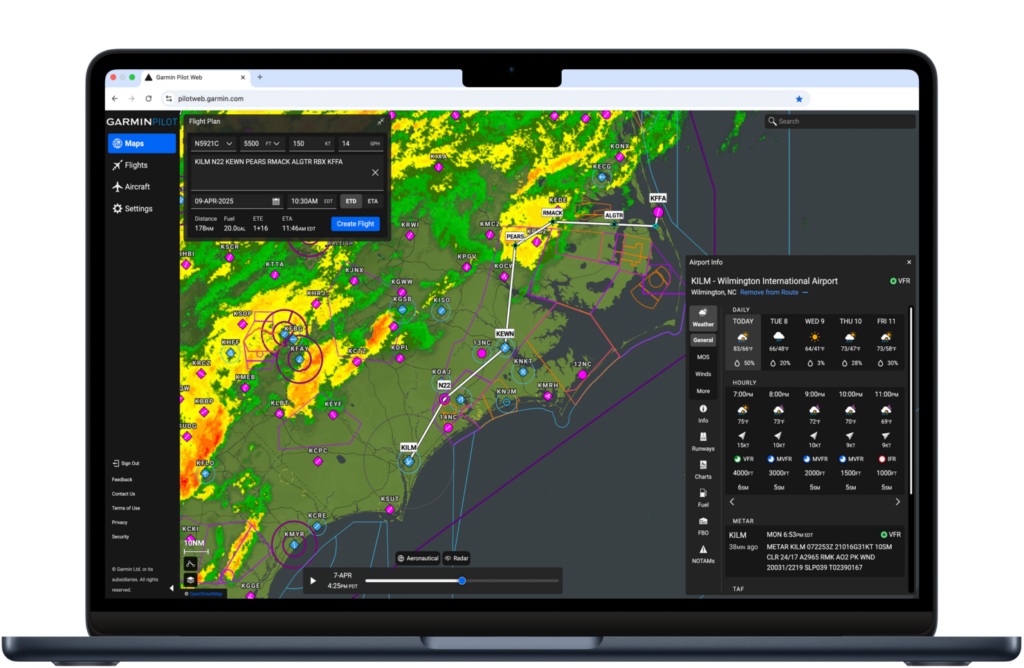
Task: Open the map layers button
Action: point(190,579)
